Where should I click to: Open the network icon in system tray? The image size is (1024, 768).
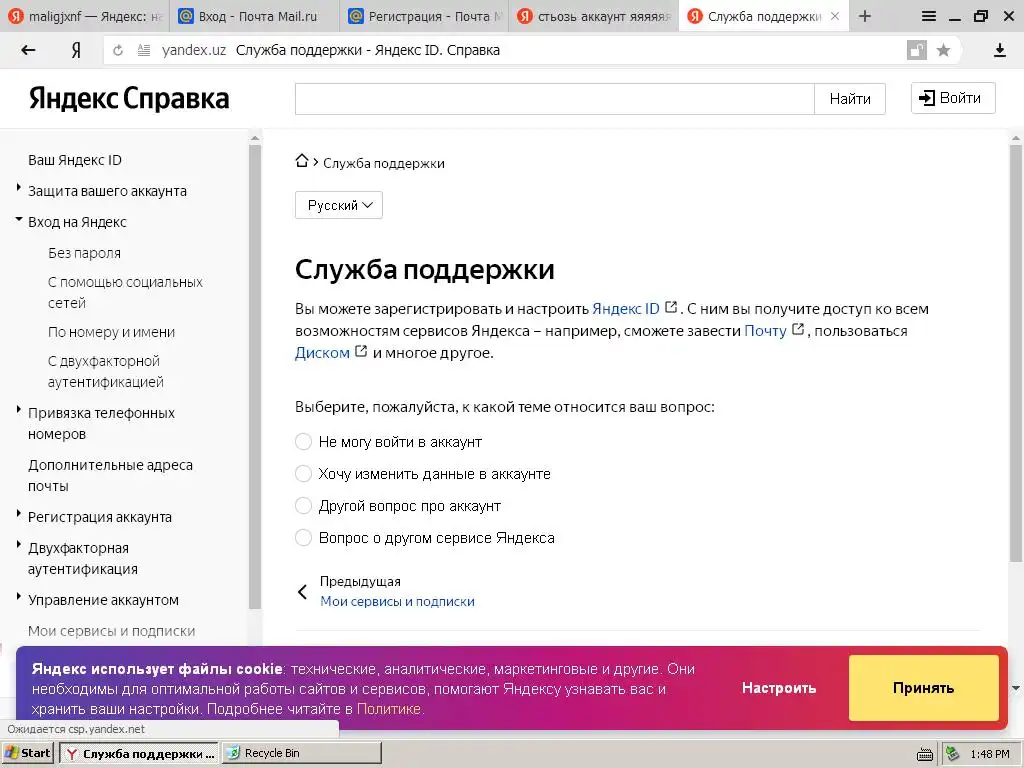[952, 754]
